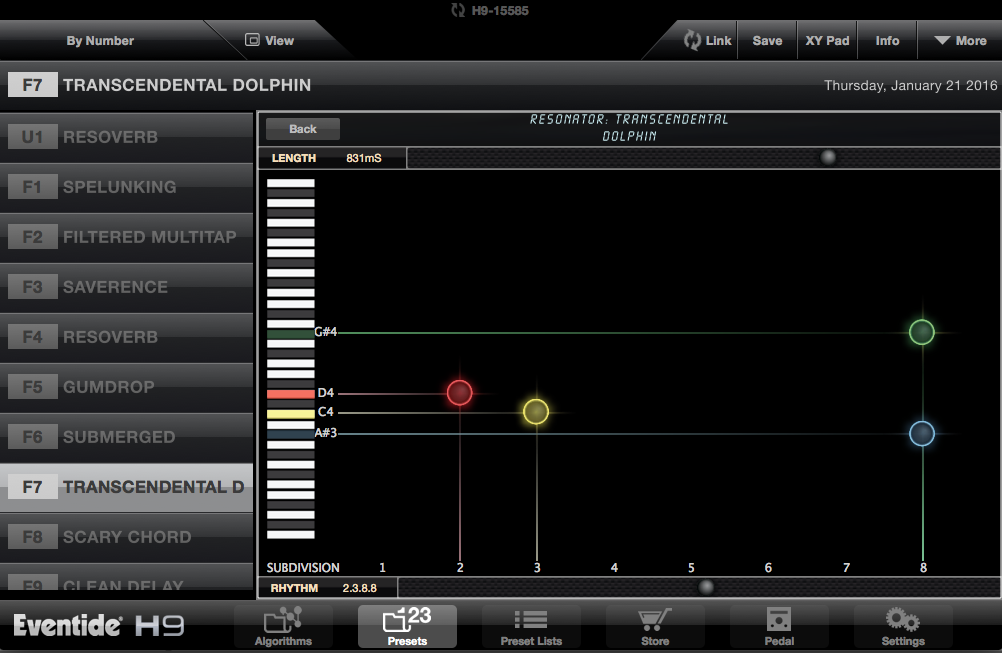This screenshot has width=1002, height=653.
Task: Open the Settings gear tab
Action: click(x=902, y=626)
